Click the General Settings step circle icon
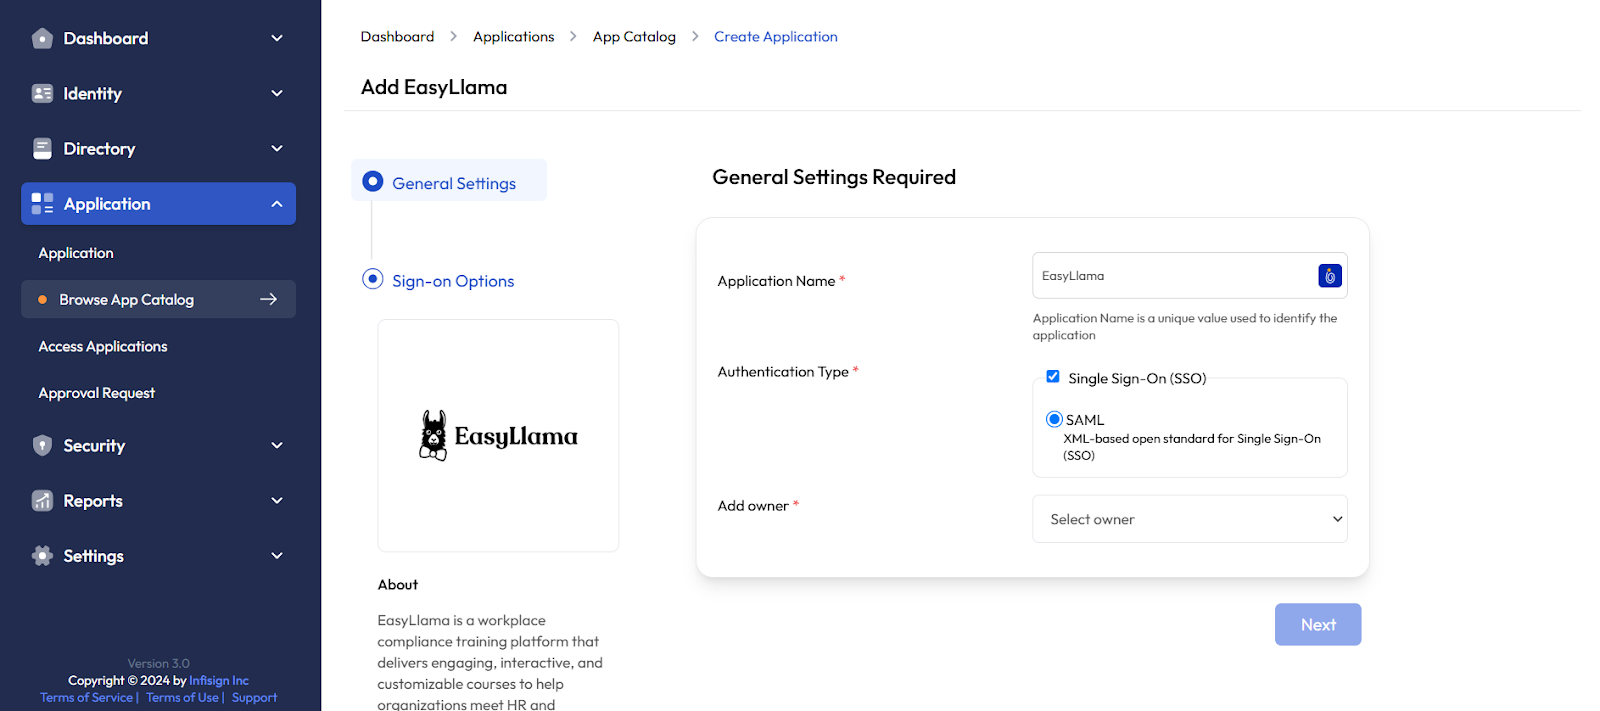 373,181
